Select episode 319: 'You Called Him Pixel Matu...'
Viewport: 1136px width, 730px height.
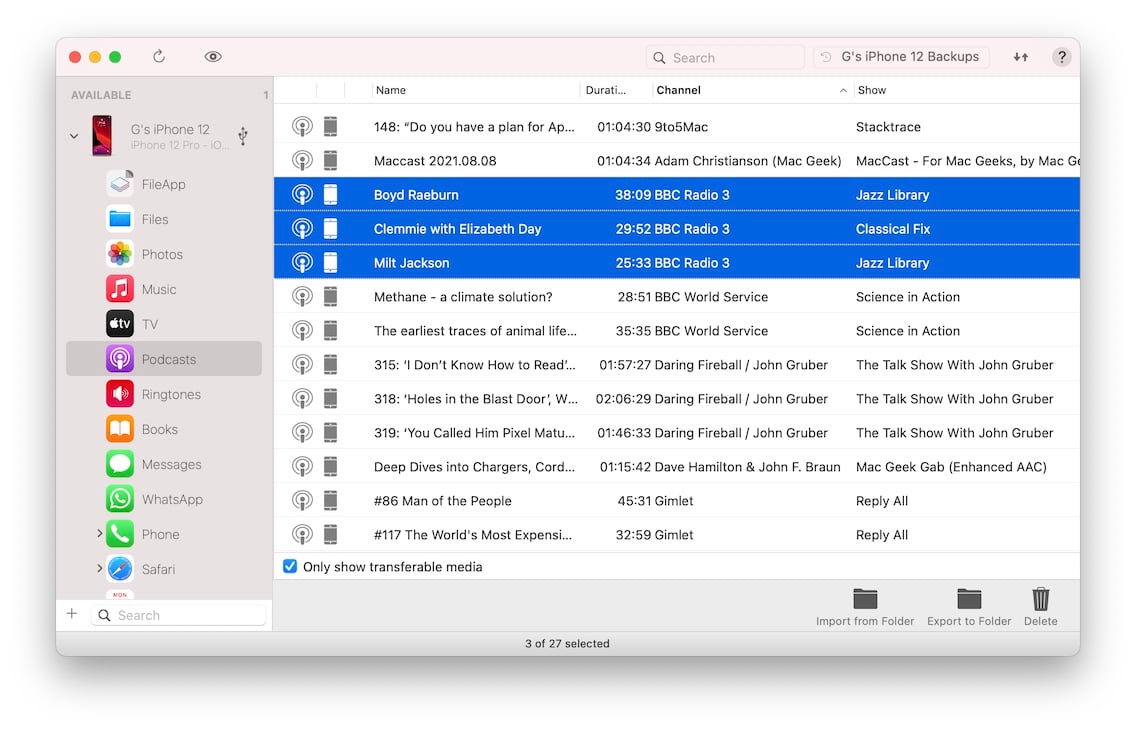pos(677,432)
